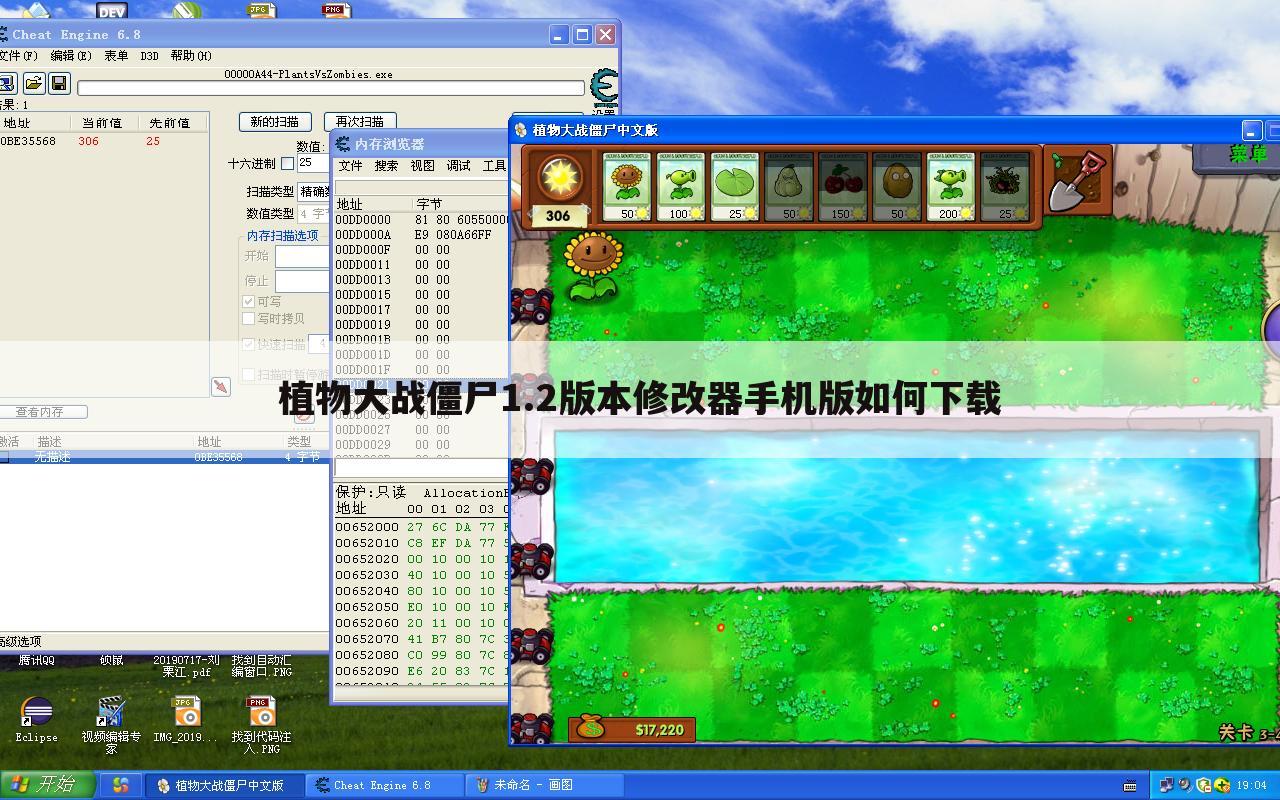Select found address 0BE35568 in results list

tap(104, 141)
